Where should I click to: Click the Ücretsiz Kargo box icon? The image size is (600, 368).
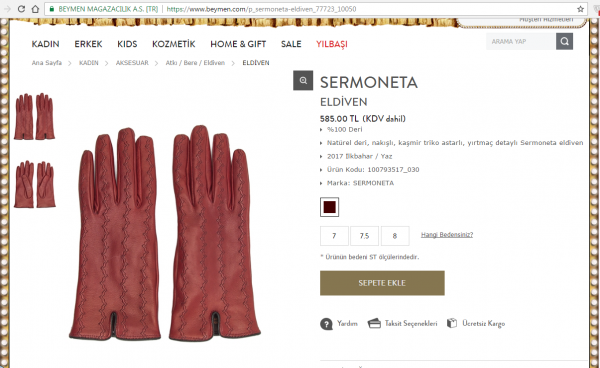click(452, 323)
